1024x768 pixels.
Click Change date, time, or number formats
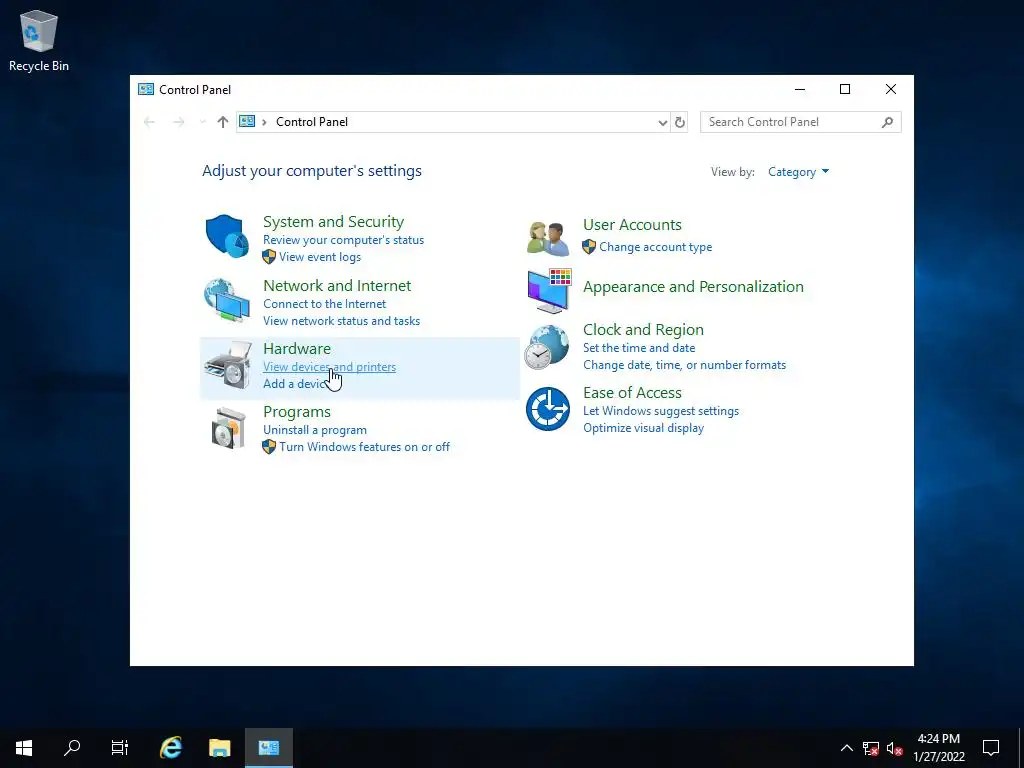tap(684, 365)
